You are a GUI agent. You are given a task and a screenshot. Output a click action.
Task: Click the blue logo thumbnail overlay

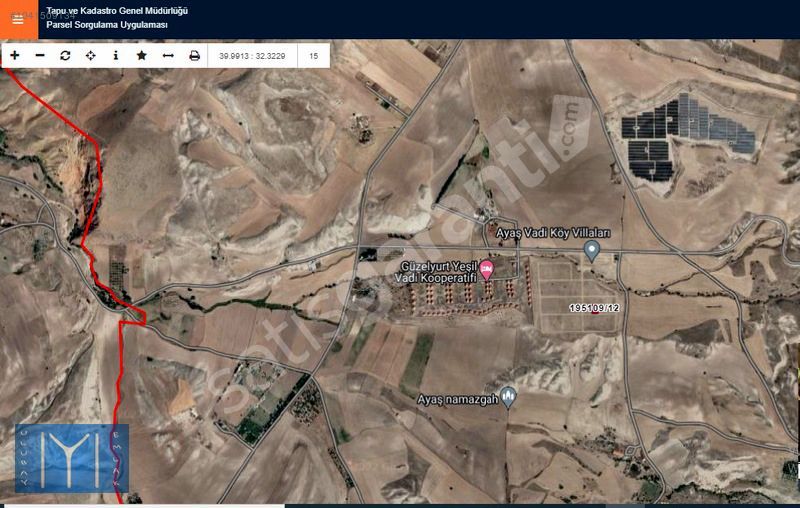tap(71, 458)
